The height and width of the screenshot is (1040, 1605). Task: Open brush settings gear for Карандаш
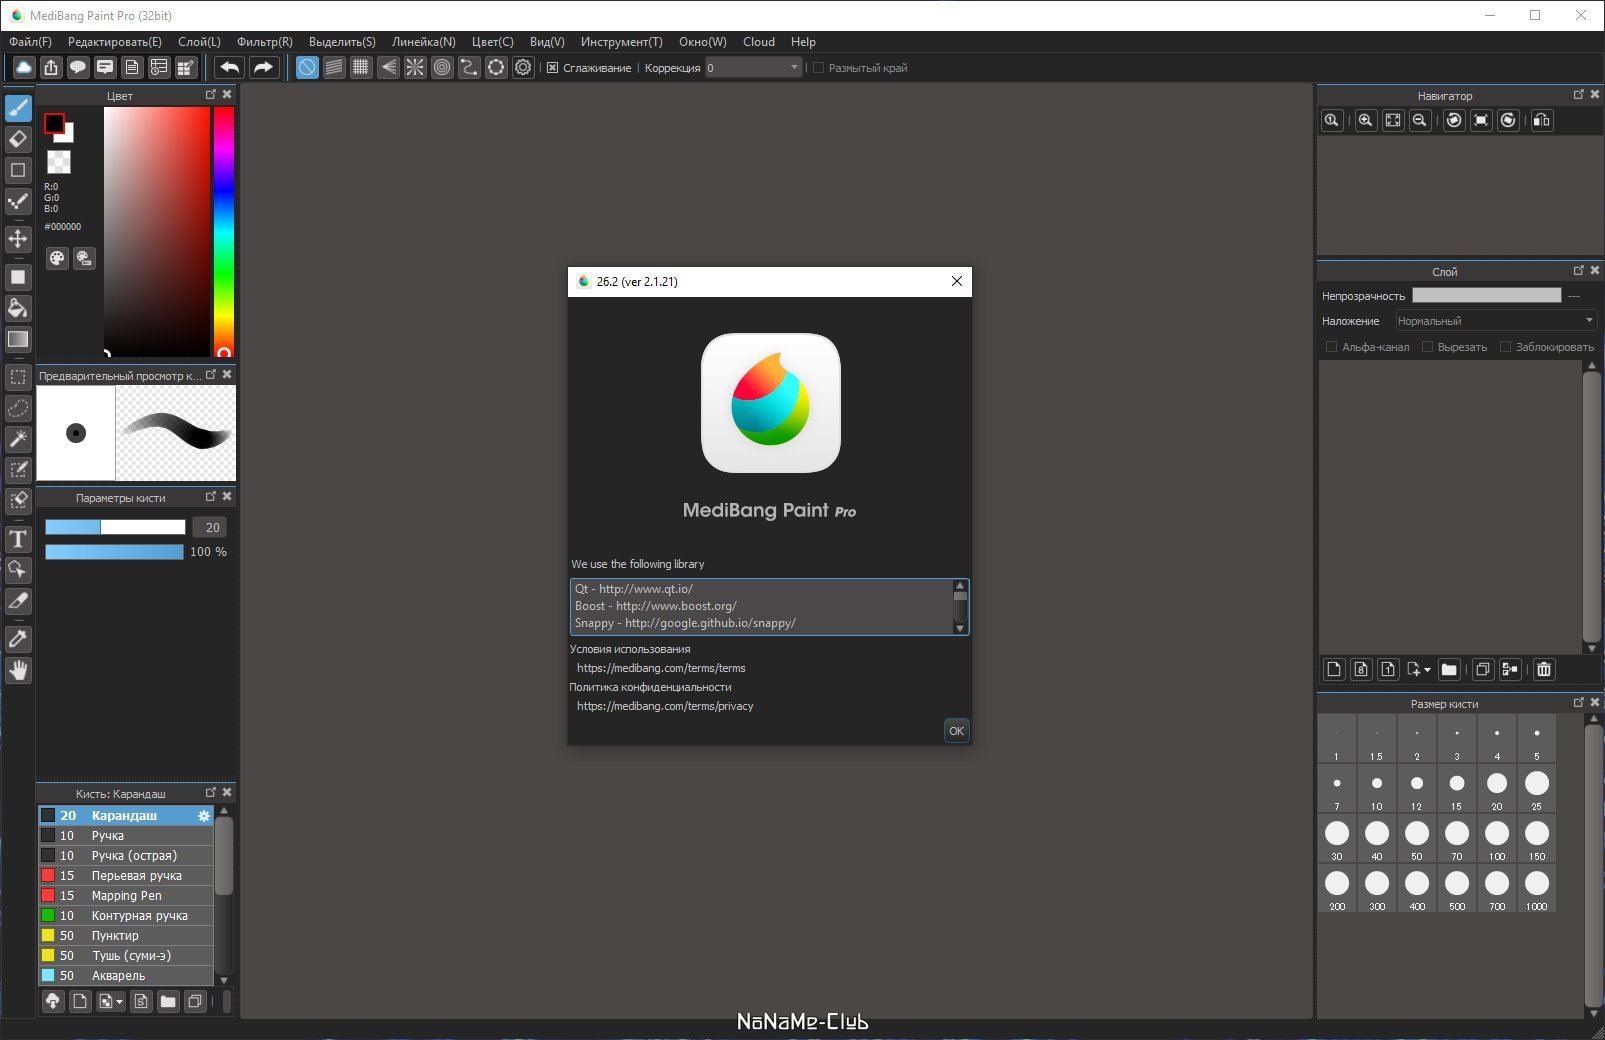204,816
